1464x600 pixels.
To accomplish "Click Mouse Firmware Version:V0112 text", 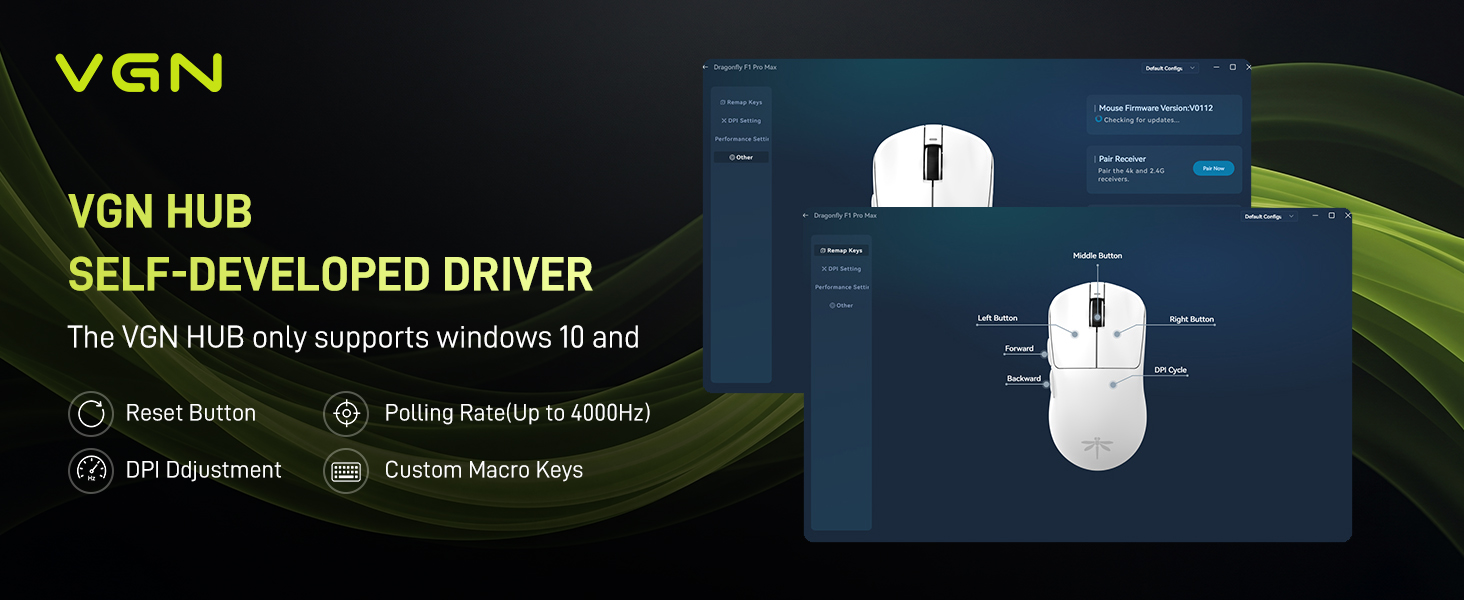I will [x=1156, y=108].
